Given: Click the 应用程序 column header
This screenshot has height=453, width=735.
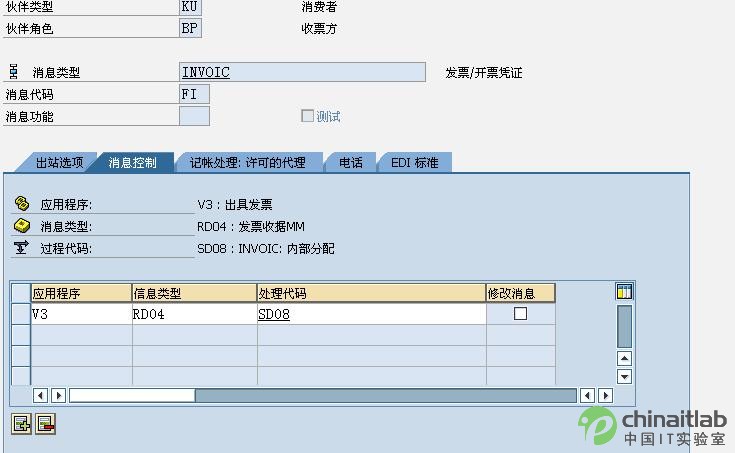Looking at the screenshot, I should 82,293.
